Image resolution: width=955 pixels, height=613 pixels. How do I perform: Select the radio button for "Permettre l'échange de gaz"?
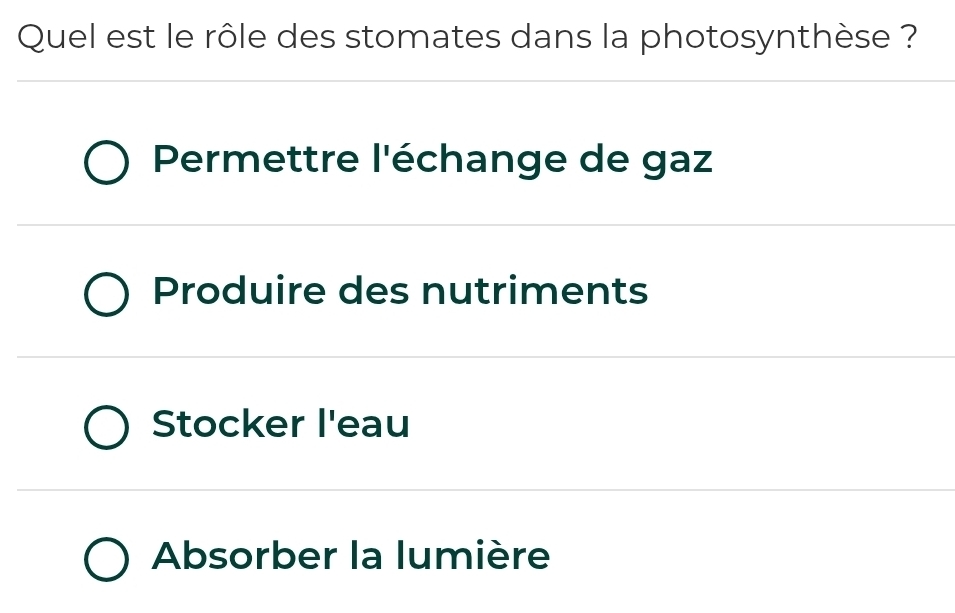[x=106, y=163]
